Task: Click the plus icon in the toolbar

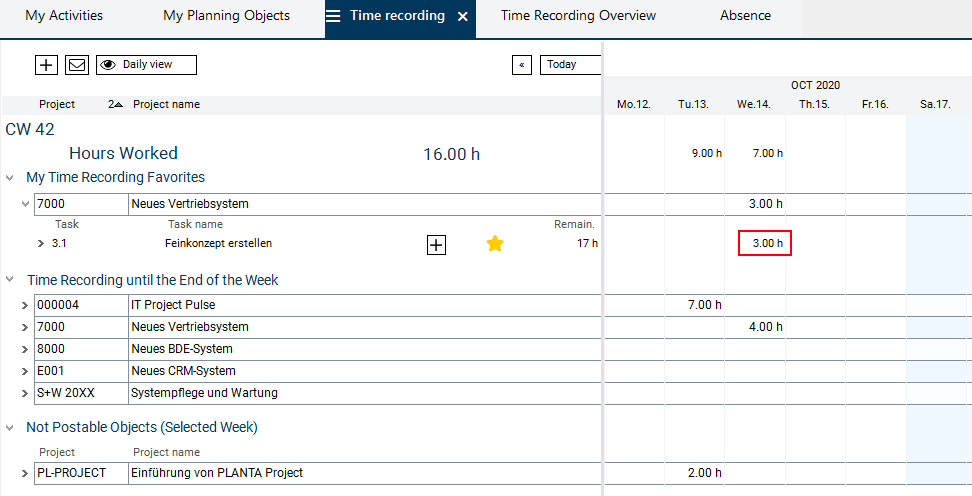Action: (x=46, y=65)
